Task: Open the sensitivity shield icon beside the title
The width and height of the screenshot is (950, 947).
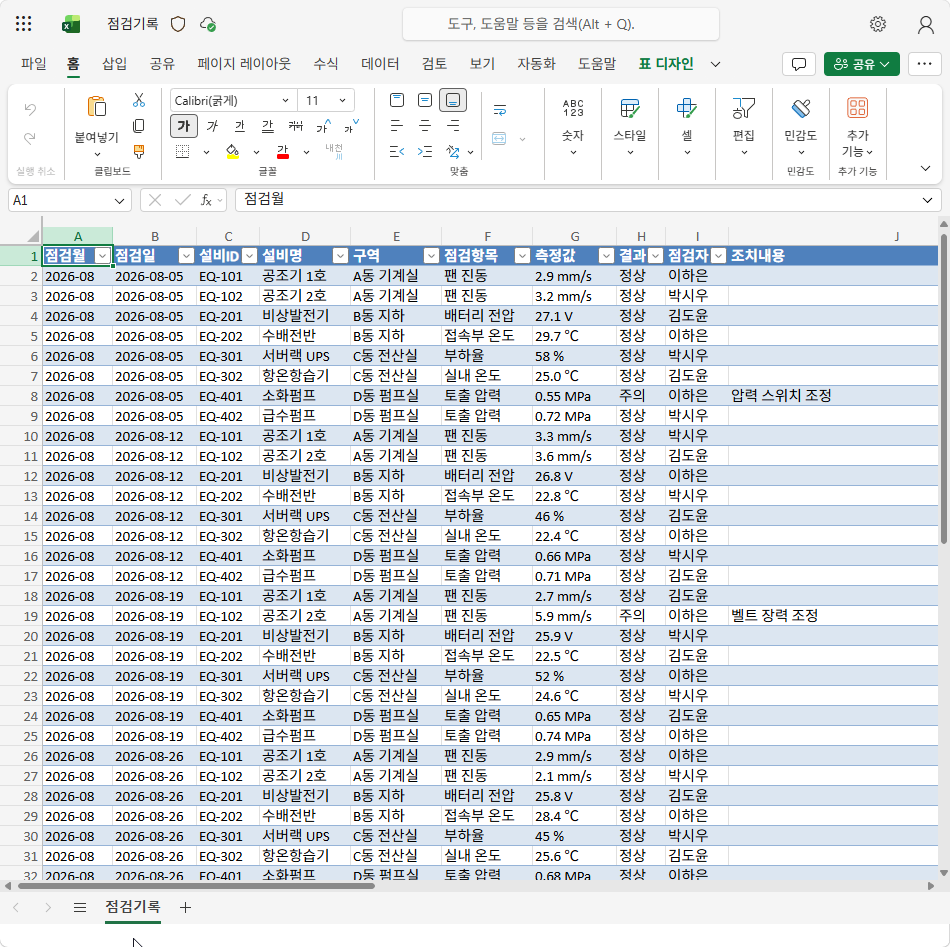Action: click(178, 24)
